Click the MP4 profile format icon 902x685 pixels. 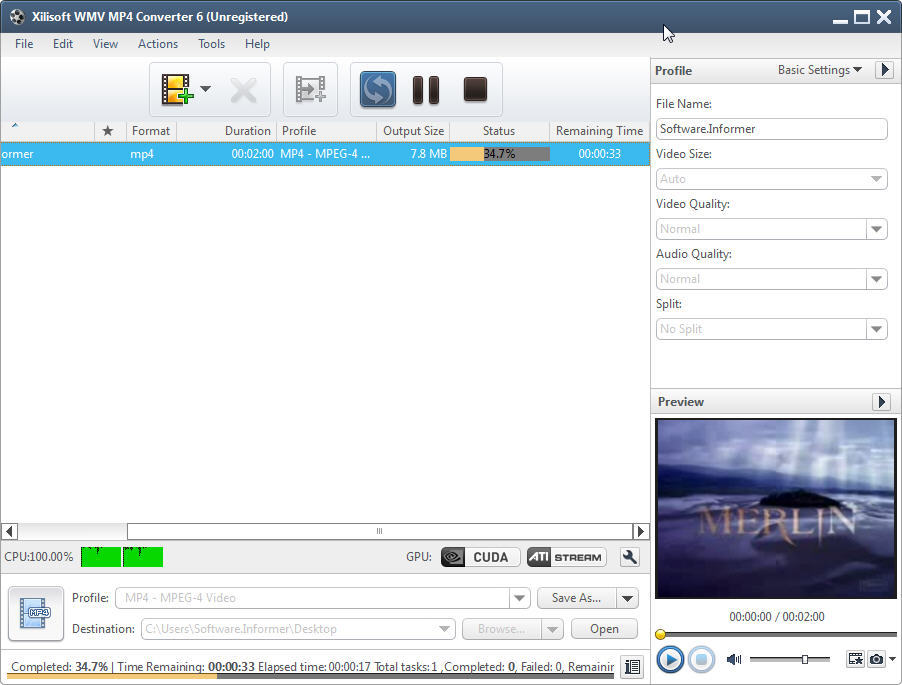tap(36, 613)
